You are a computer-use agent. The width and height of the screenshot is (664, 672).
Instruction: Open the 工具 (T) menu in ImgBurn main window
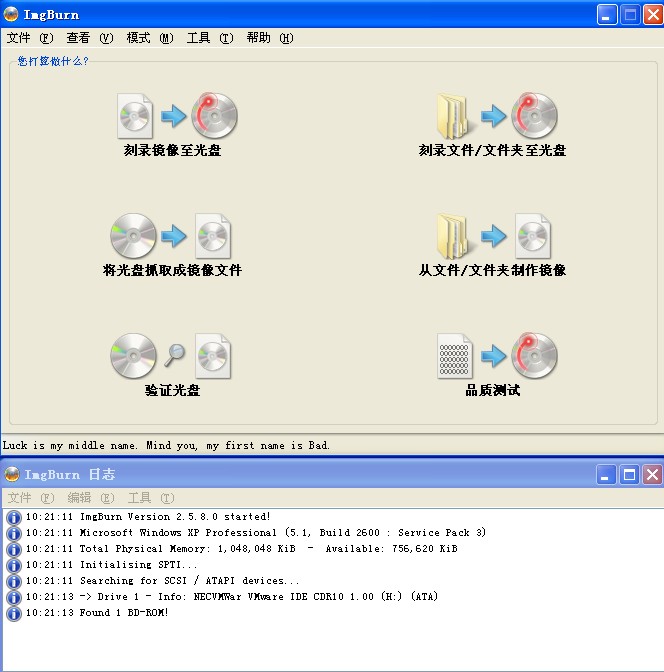[210, 38]
